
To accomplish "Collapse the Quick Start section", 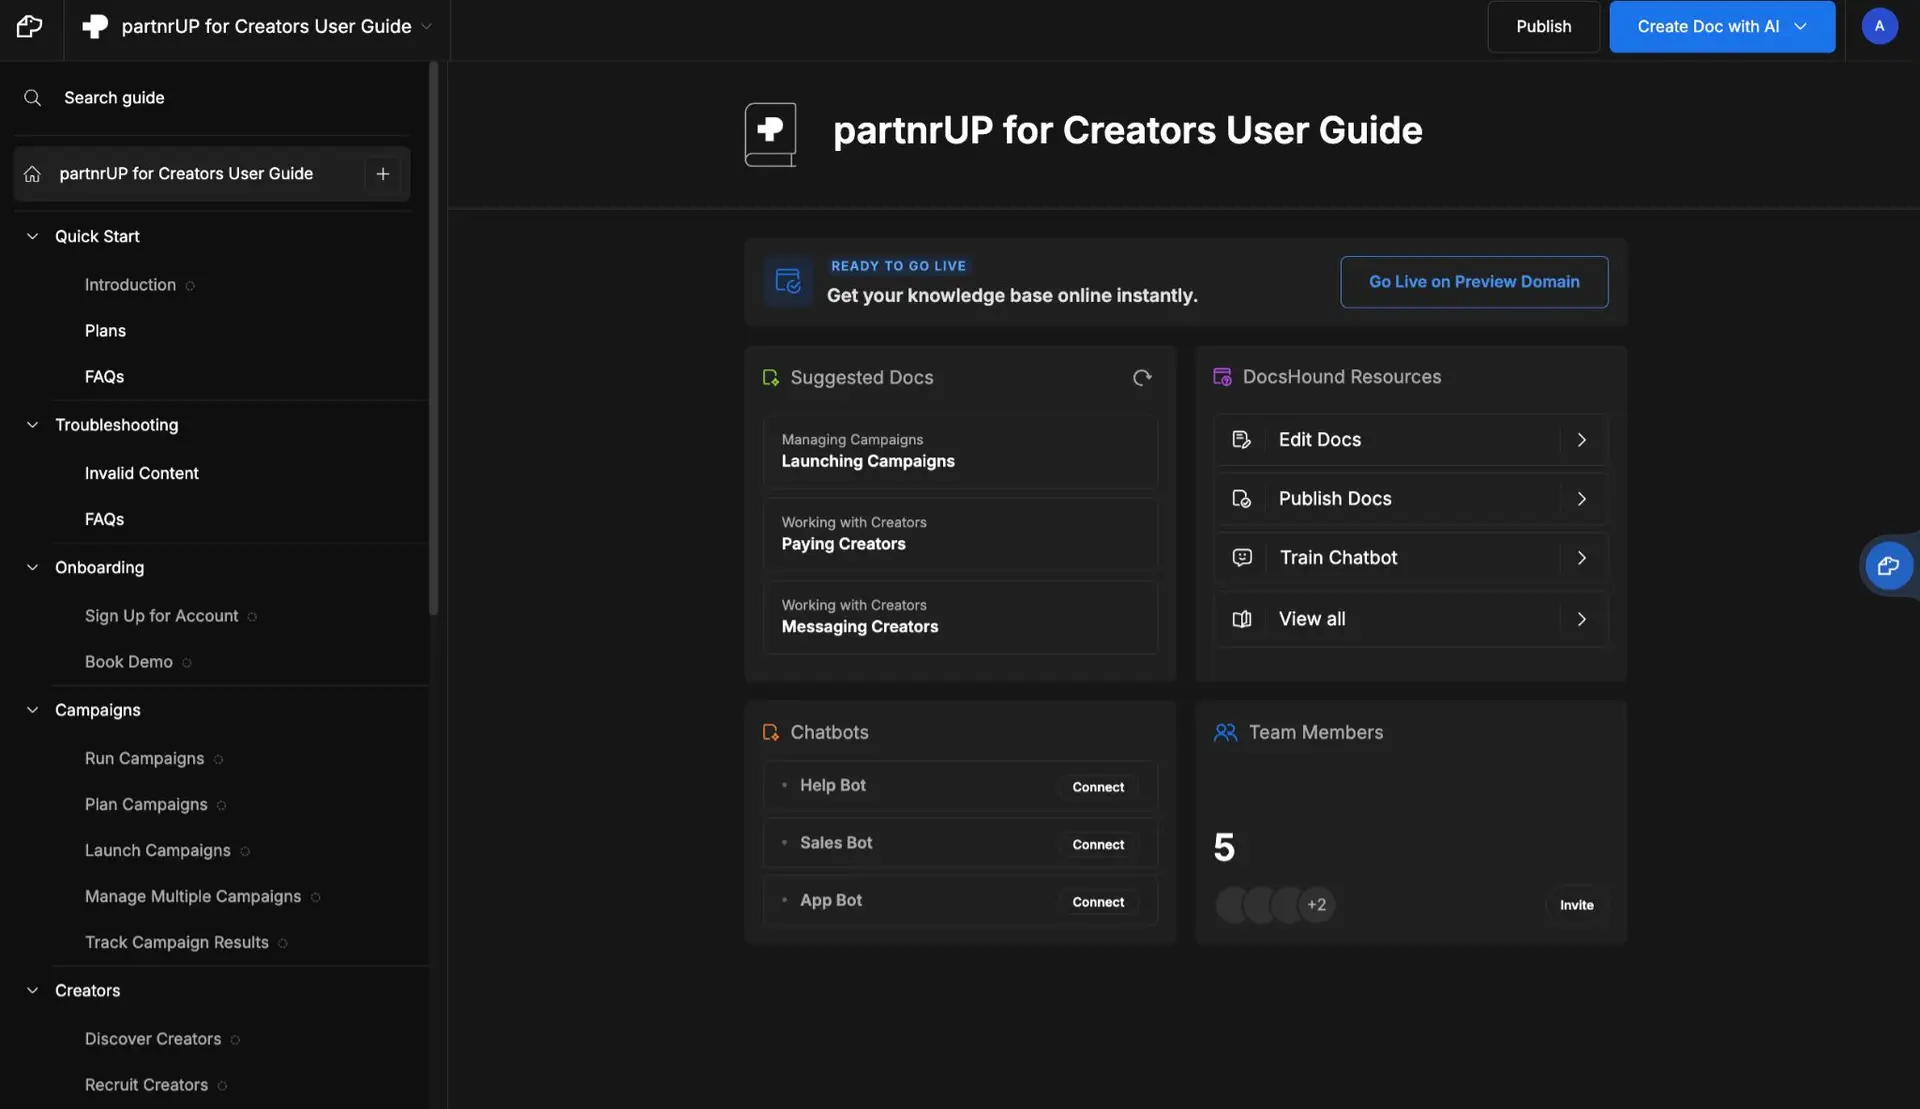I will coord(32,236).
